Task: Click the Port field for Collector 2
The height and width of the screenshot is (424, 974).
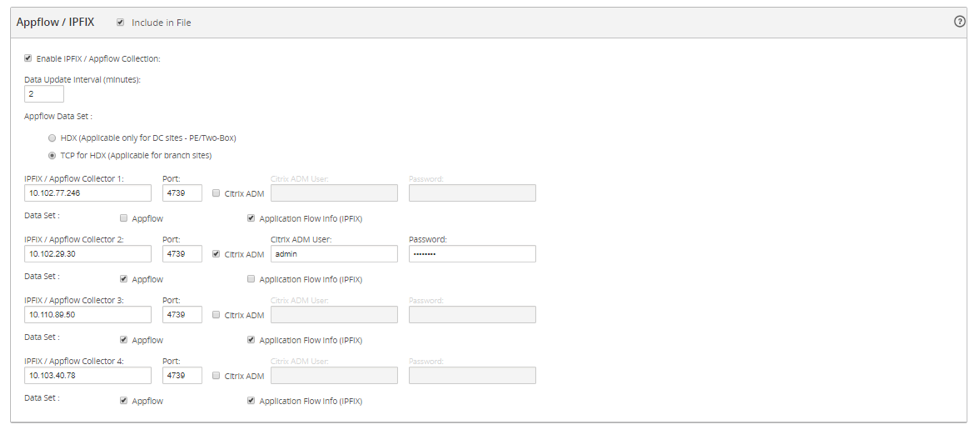Action: tap(182, 254)
